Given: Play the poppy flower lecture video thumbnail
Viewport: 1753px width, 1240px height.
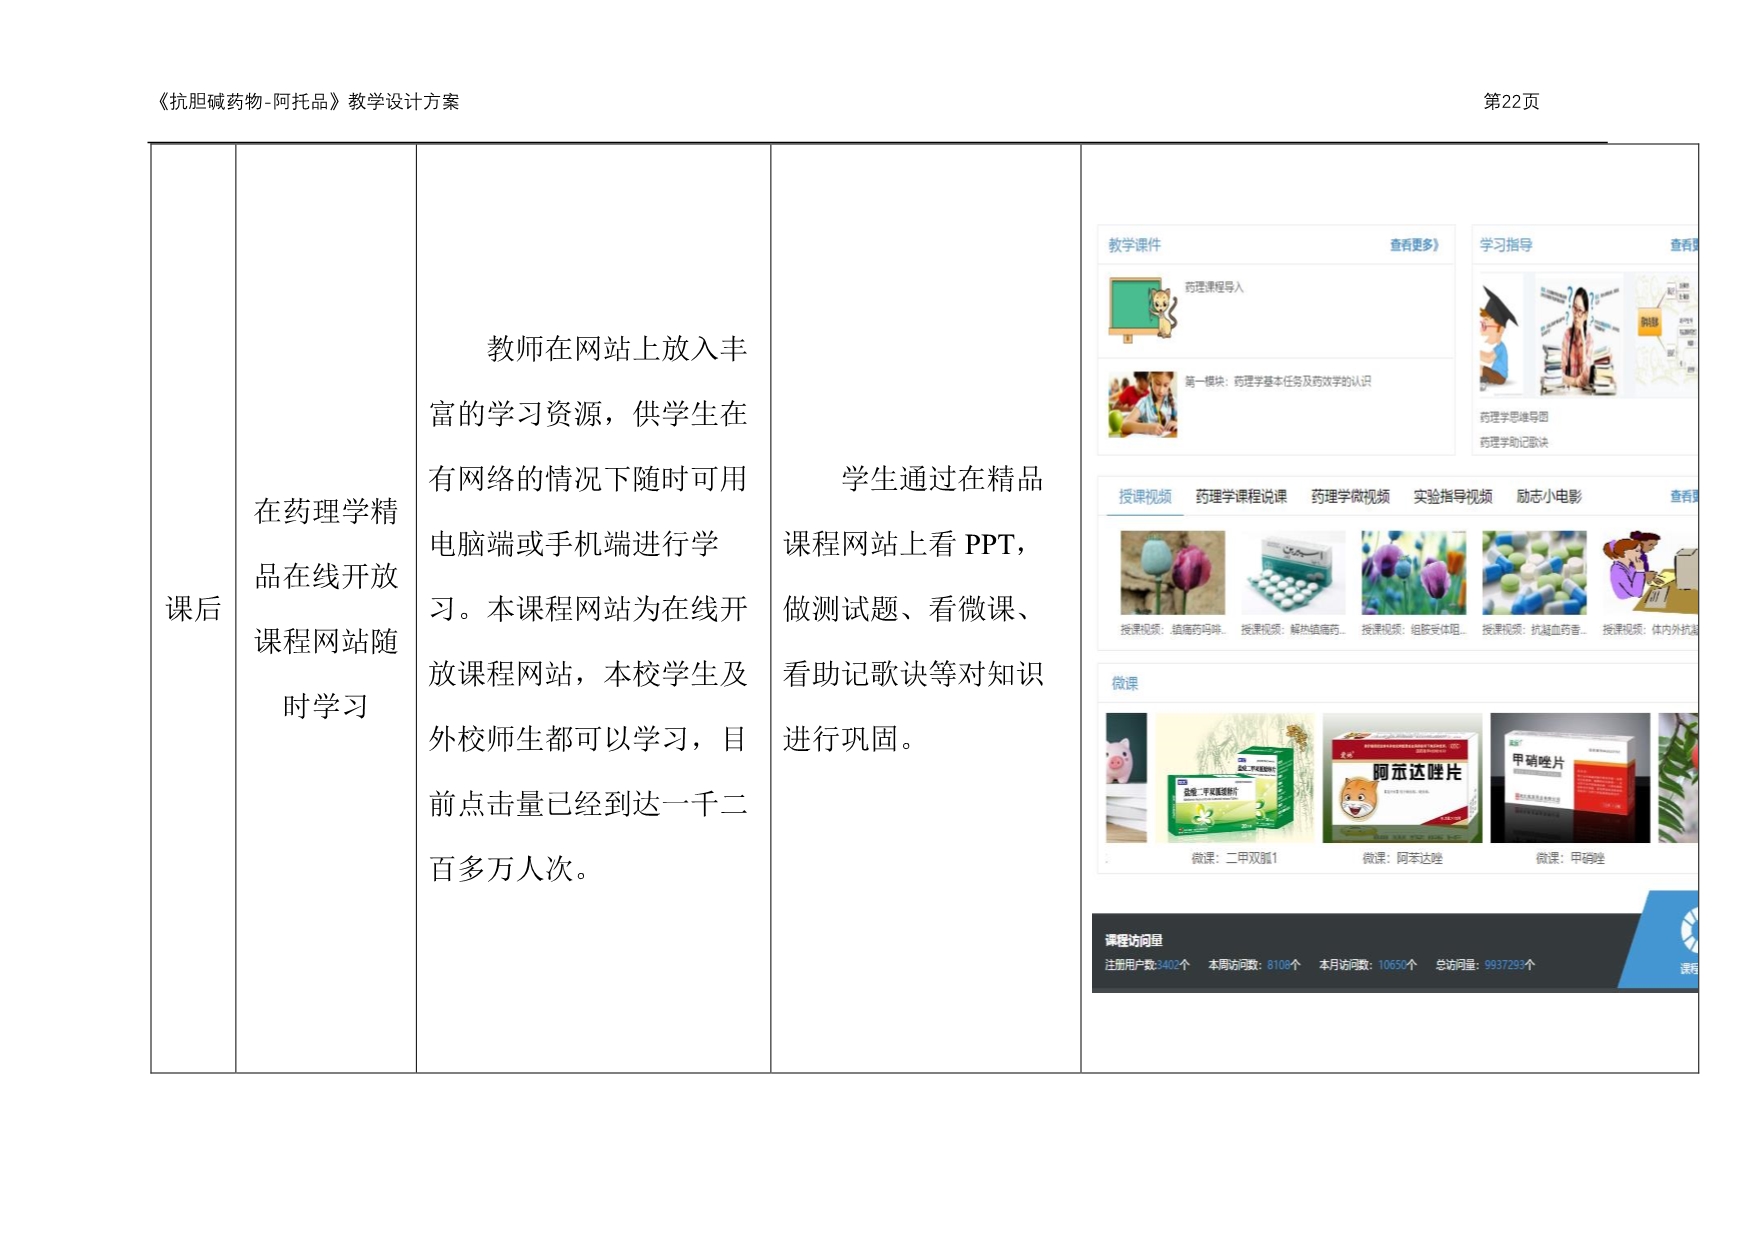Looking at the screenshot, I should tap(1172, 573).
